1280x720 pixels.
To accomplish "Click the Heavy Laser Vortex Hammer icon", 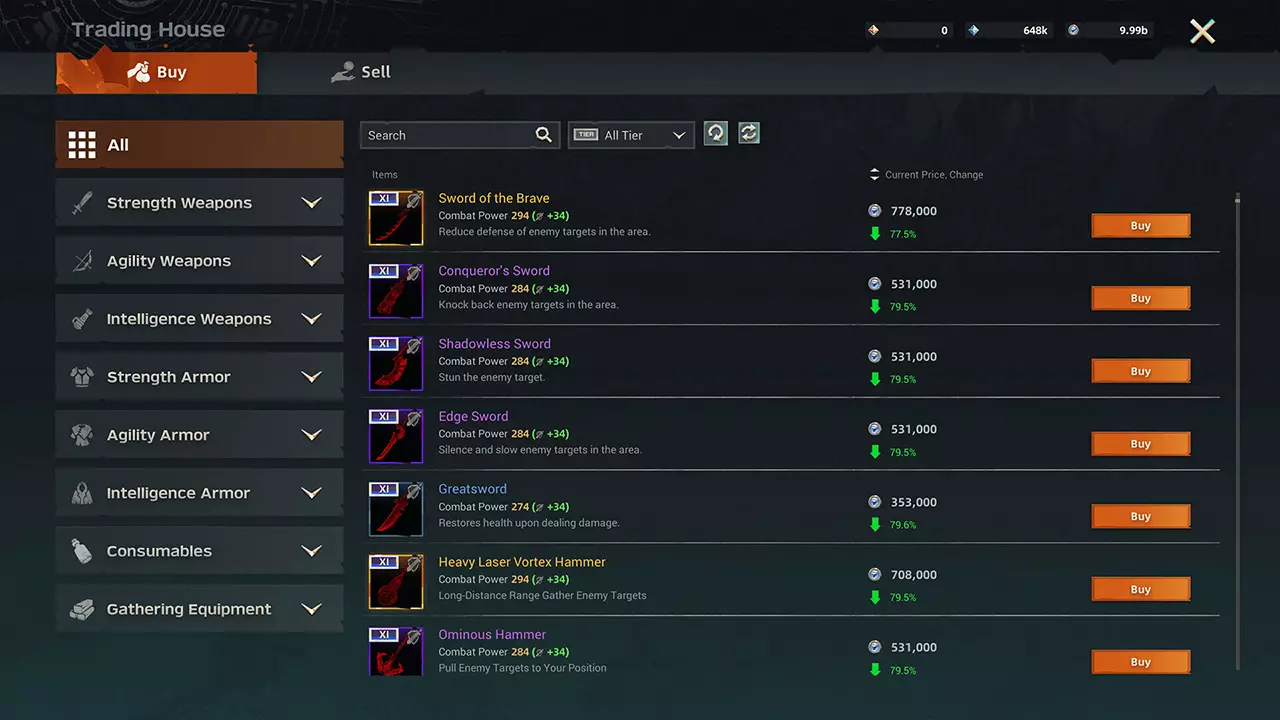I will (x=396, y=582).
